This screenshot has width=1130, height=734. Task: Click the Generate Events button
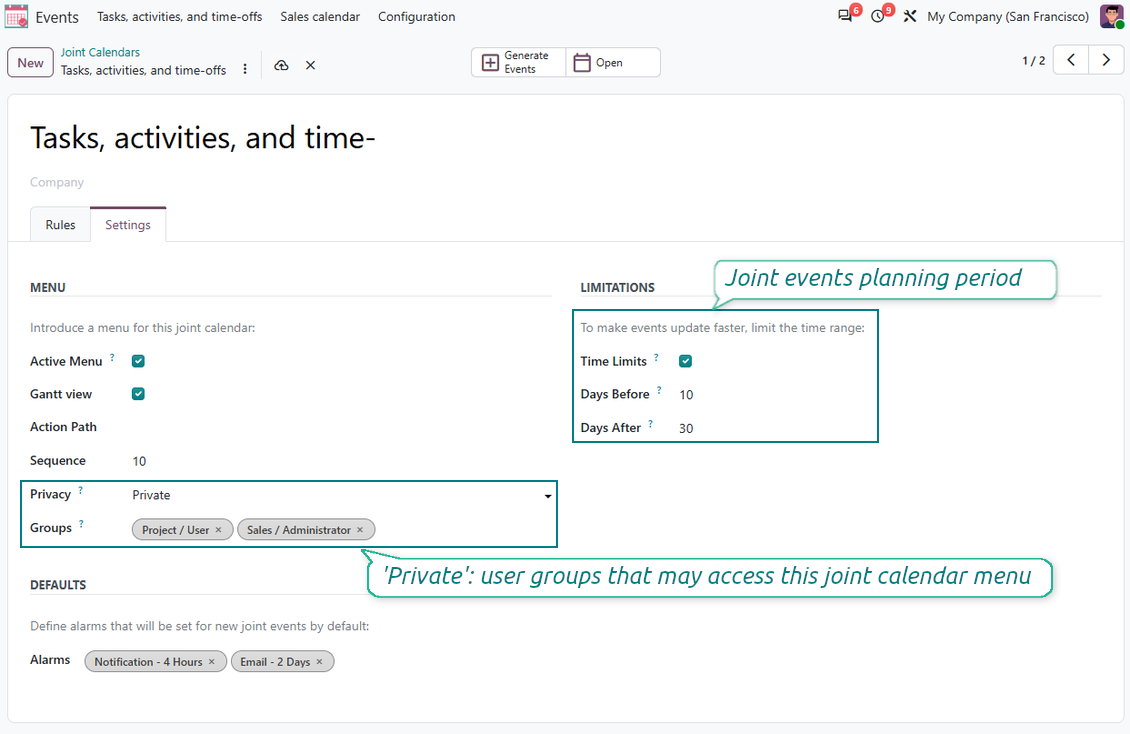click(519, 62)
